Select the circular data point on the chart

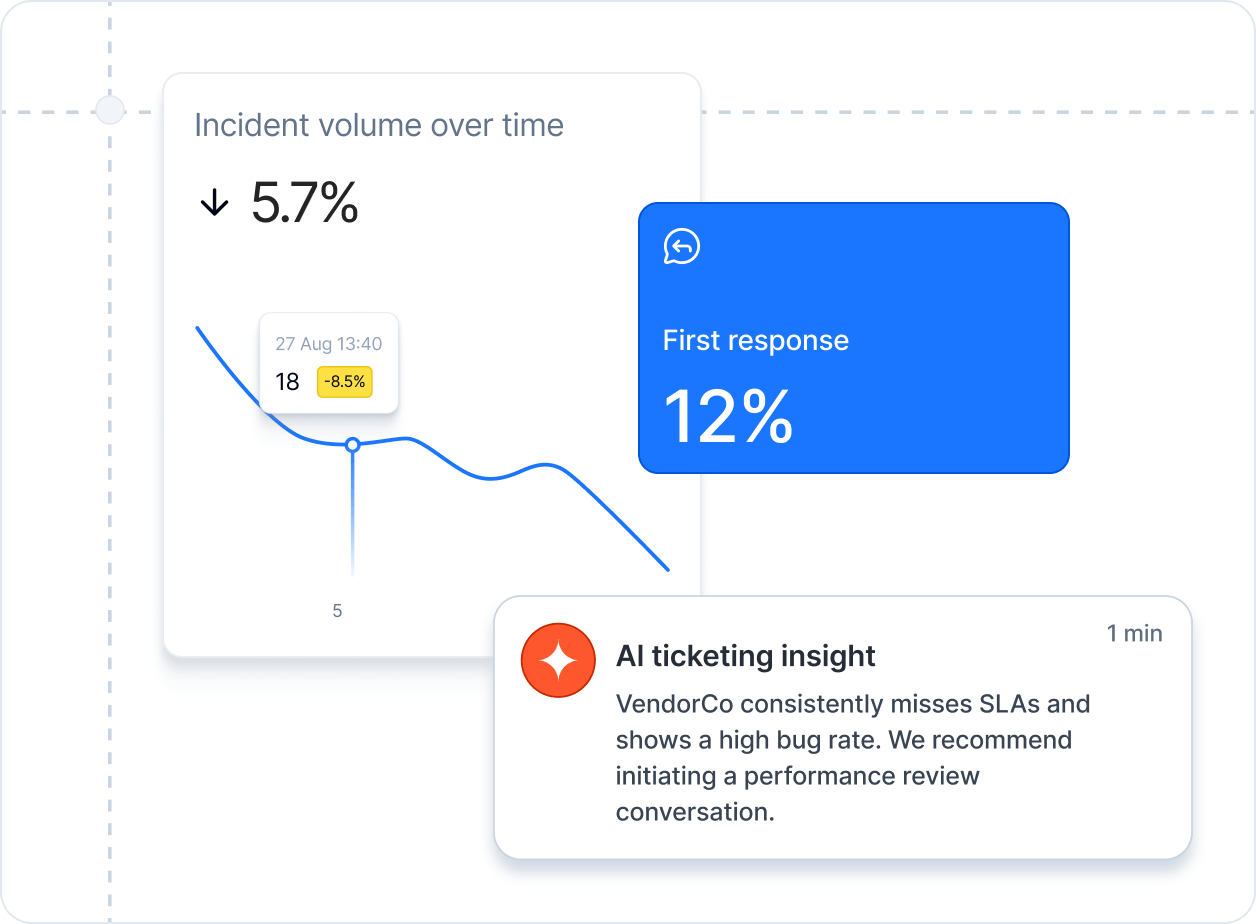tap(352, 445)
